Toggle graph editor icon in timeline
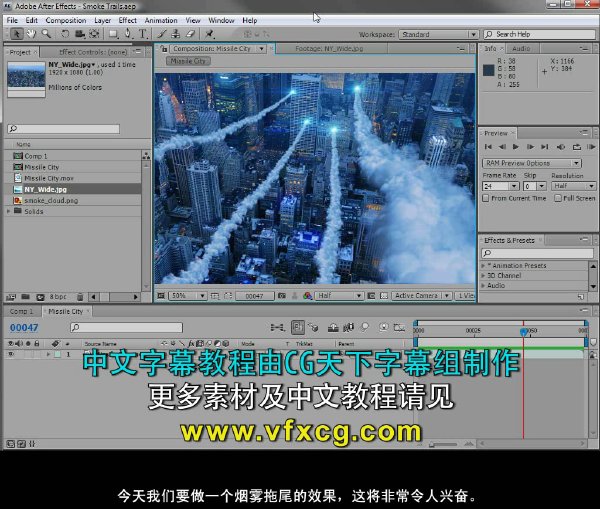Image resolution: width=600 pixels, height=509 pixels. (x=399, y=327)
